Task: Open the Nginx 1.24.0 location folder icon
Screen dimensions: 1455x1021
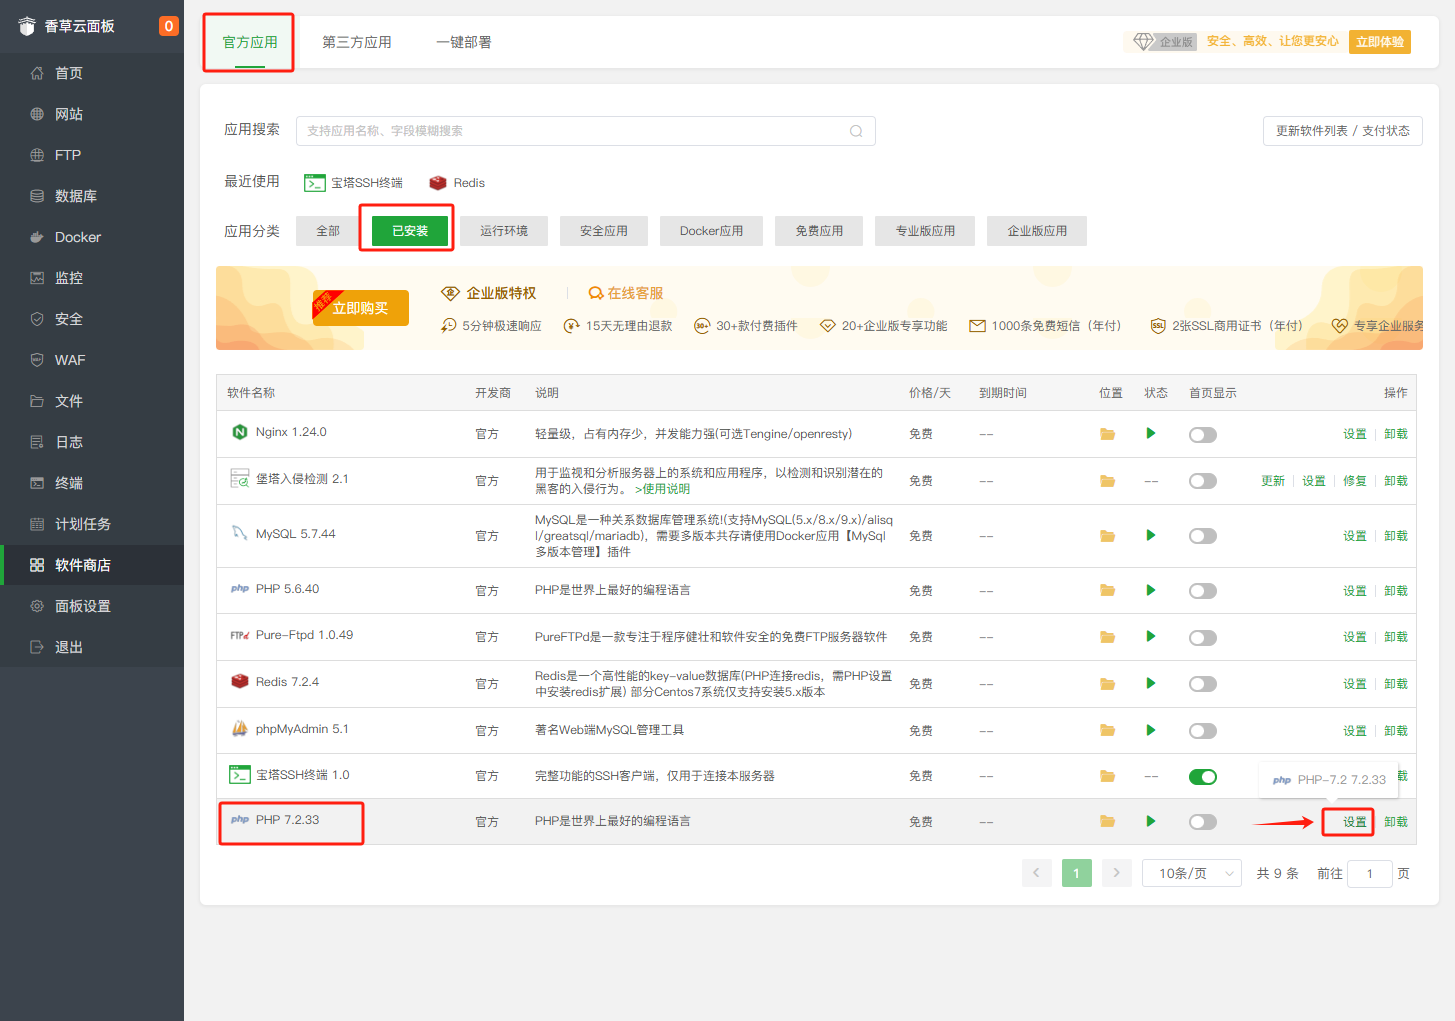Action: click(x=1107, y=434)
